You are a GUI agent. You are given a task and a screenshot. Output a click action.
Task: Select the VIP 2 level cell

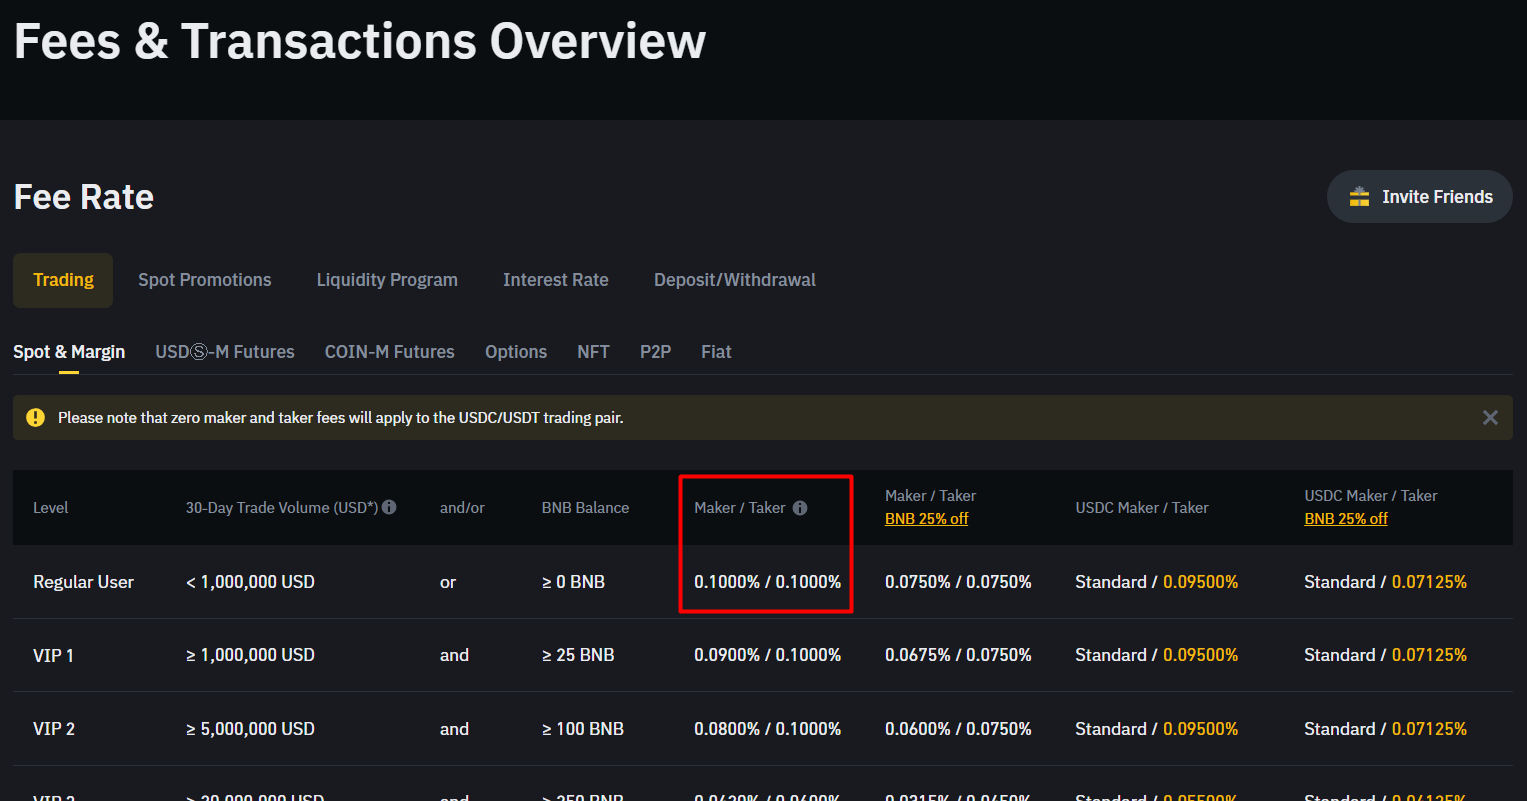pyautogui.click(x=54, y=729)
